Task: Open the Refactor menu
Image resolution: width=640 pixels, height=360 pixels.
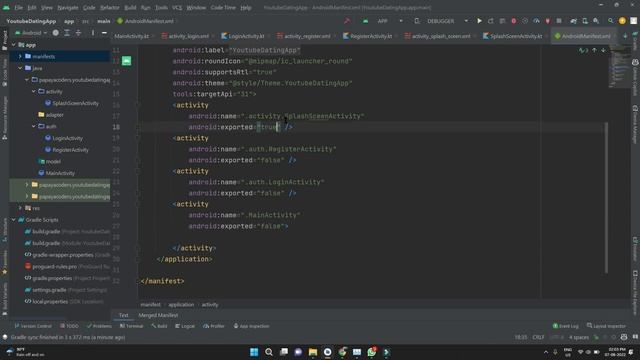Action: coord(109,7)
